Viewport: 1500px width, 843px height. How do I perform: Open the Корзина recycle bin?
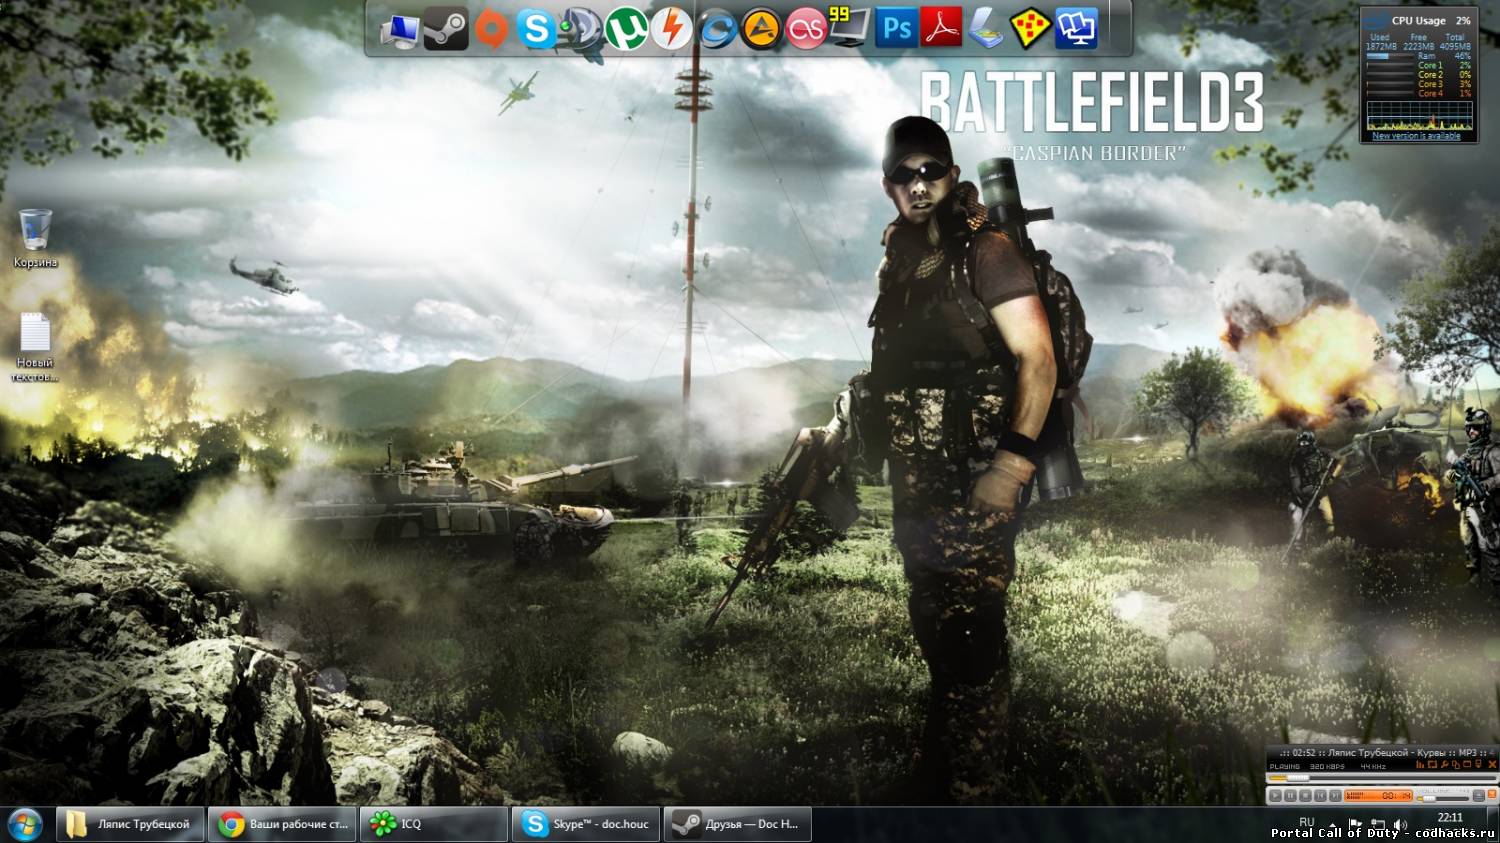point(35,238)
